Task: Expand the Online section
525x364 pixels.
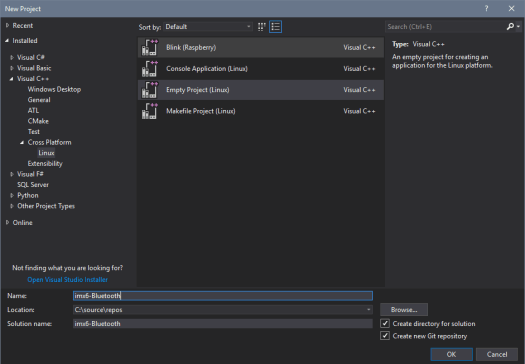Action: click(x=7, y=222)
